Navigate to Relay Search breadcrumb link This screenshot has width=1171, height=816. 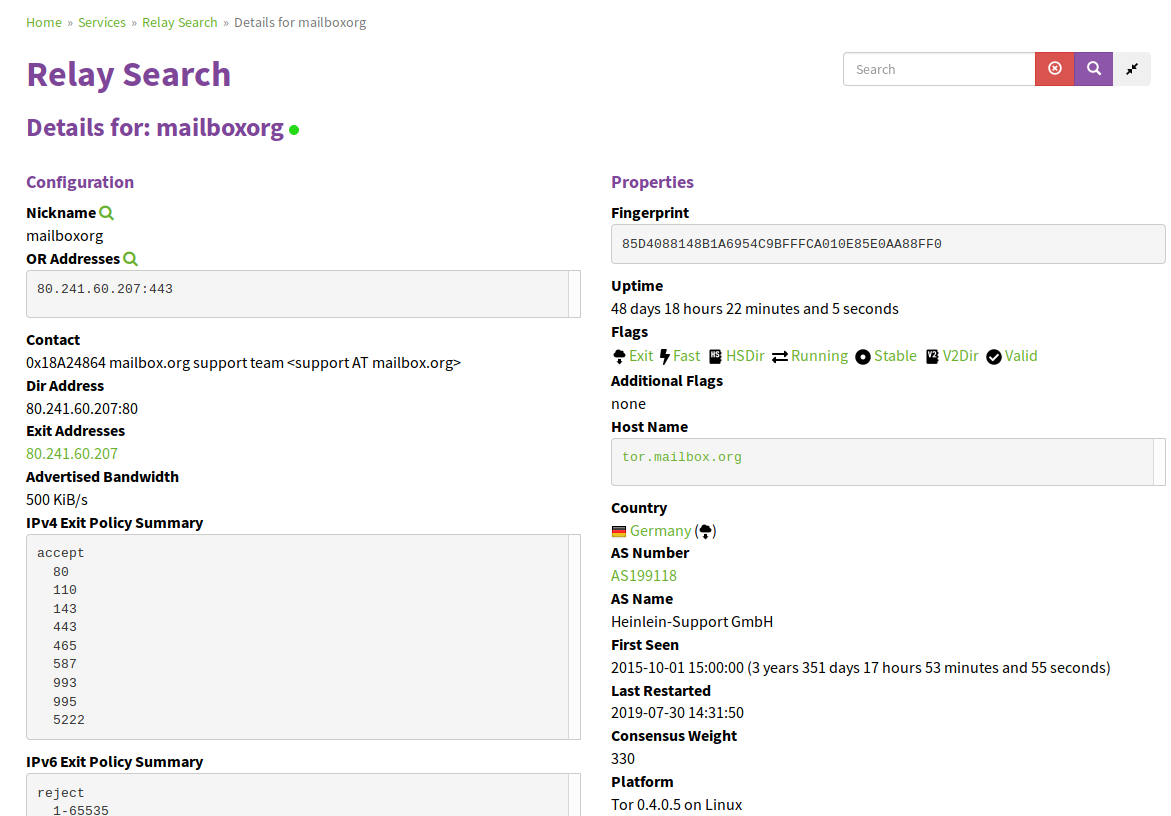(x=180, y=22)
